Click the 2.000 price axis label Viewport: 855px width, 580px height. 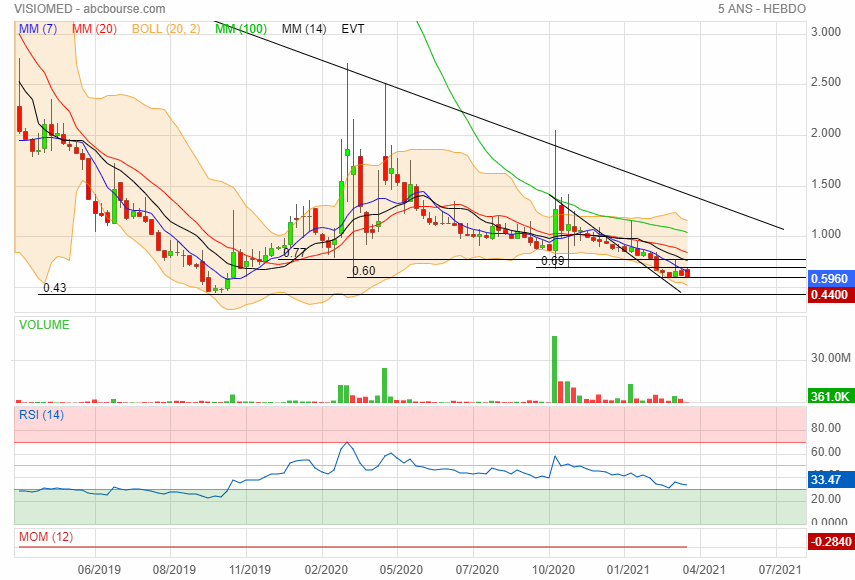pos(826,133)
